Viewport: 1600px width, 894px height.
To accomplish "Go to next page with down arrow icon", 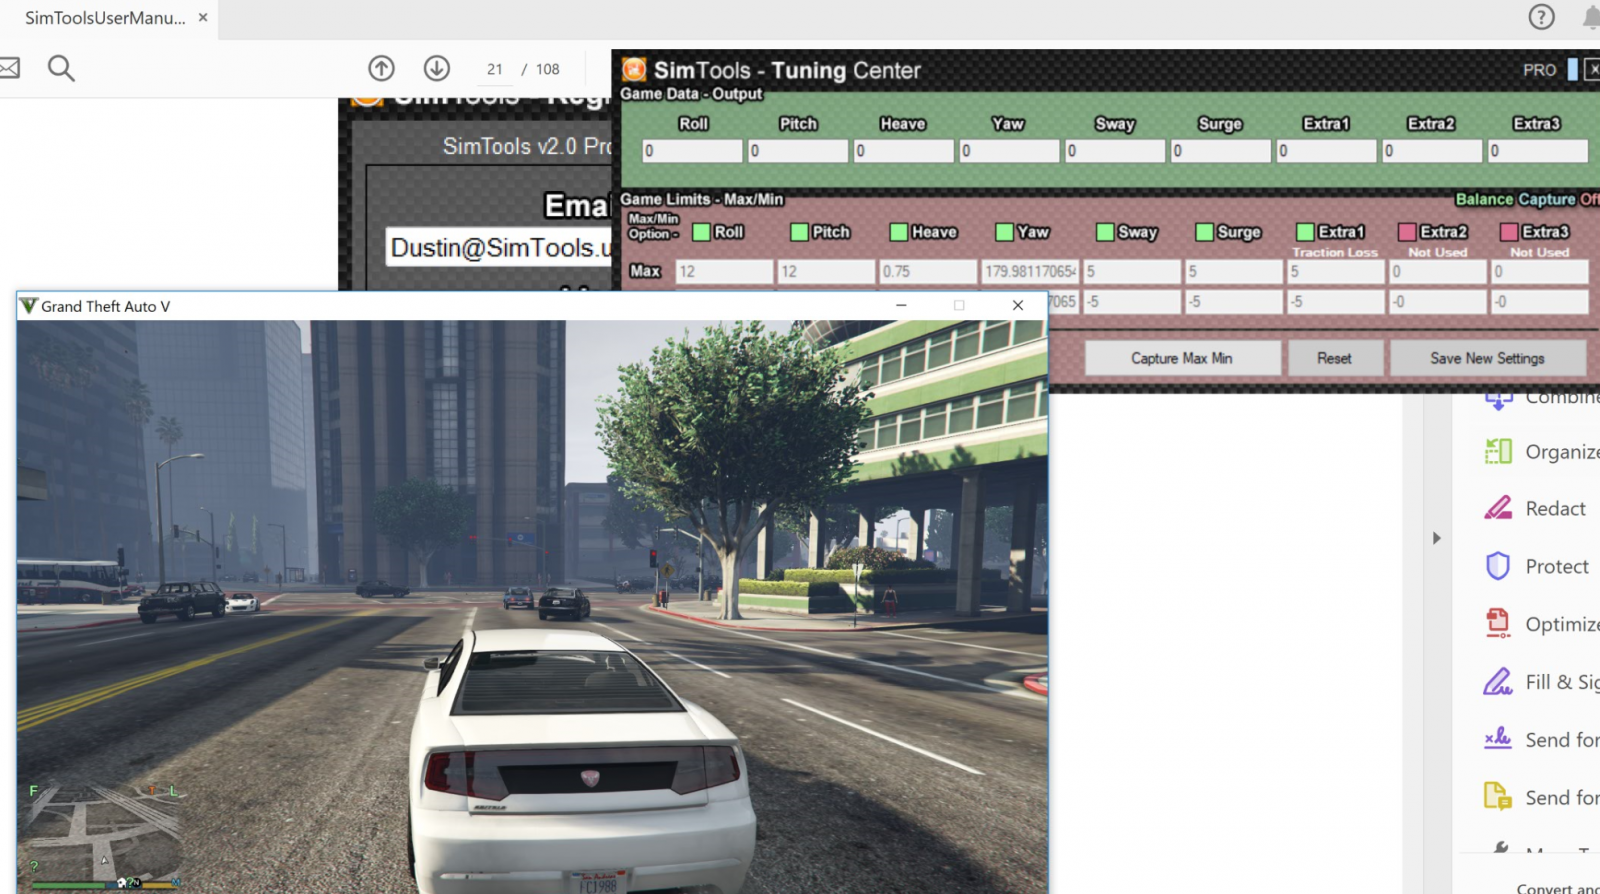I will point(436,68).
